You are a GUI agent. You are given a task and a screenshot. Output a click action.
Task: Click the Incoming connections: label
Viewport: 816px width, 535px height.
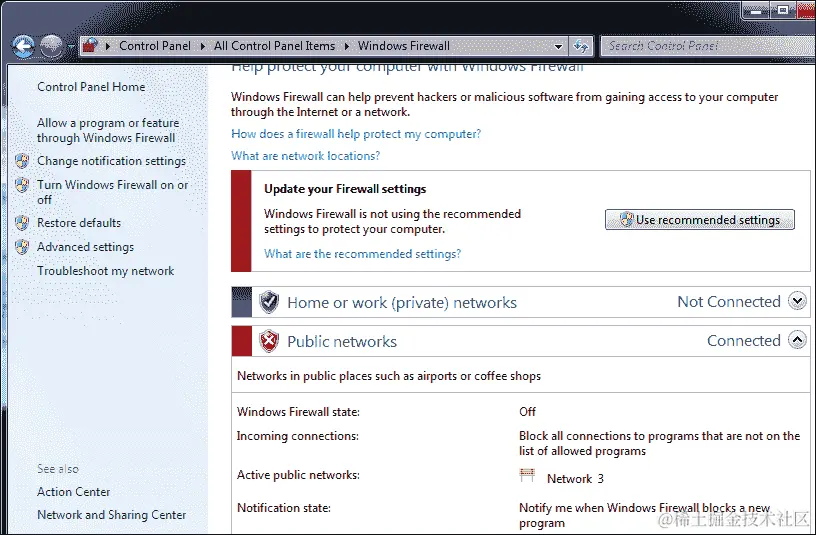tap(298, 436)
